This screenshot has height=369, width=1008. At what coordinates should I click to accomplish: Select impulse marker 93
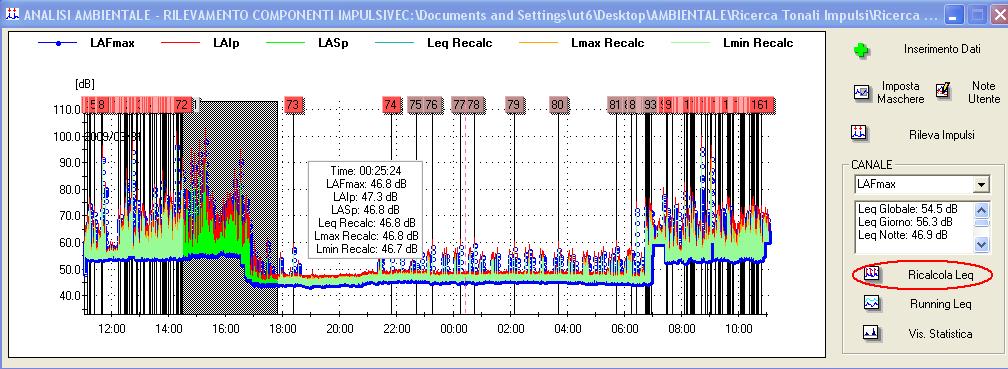point(651,105)
